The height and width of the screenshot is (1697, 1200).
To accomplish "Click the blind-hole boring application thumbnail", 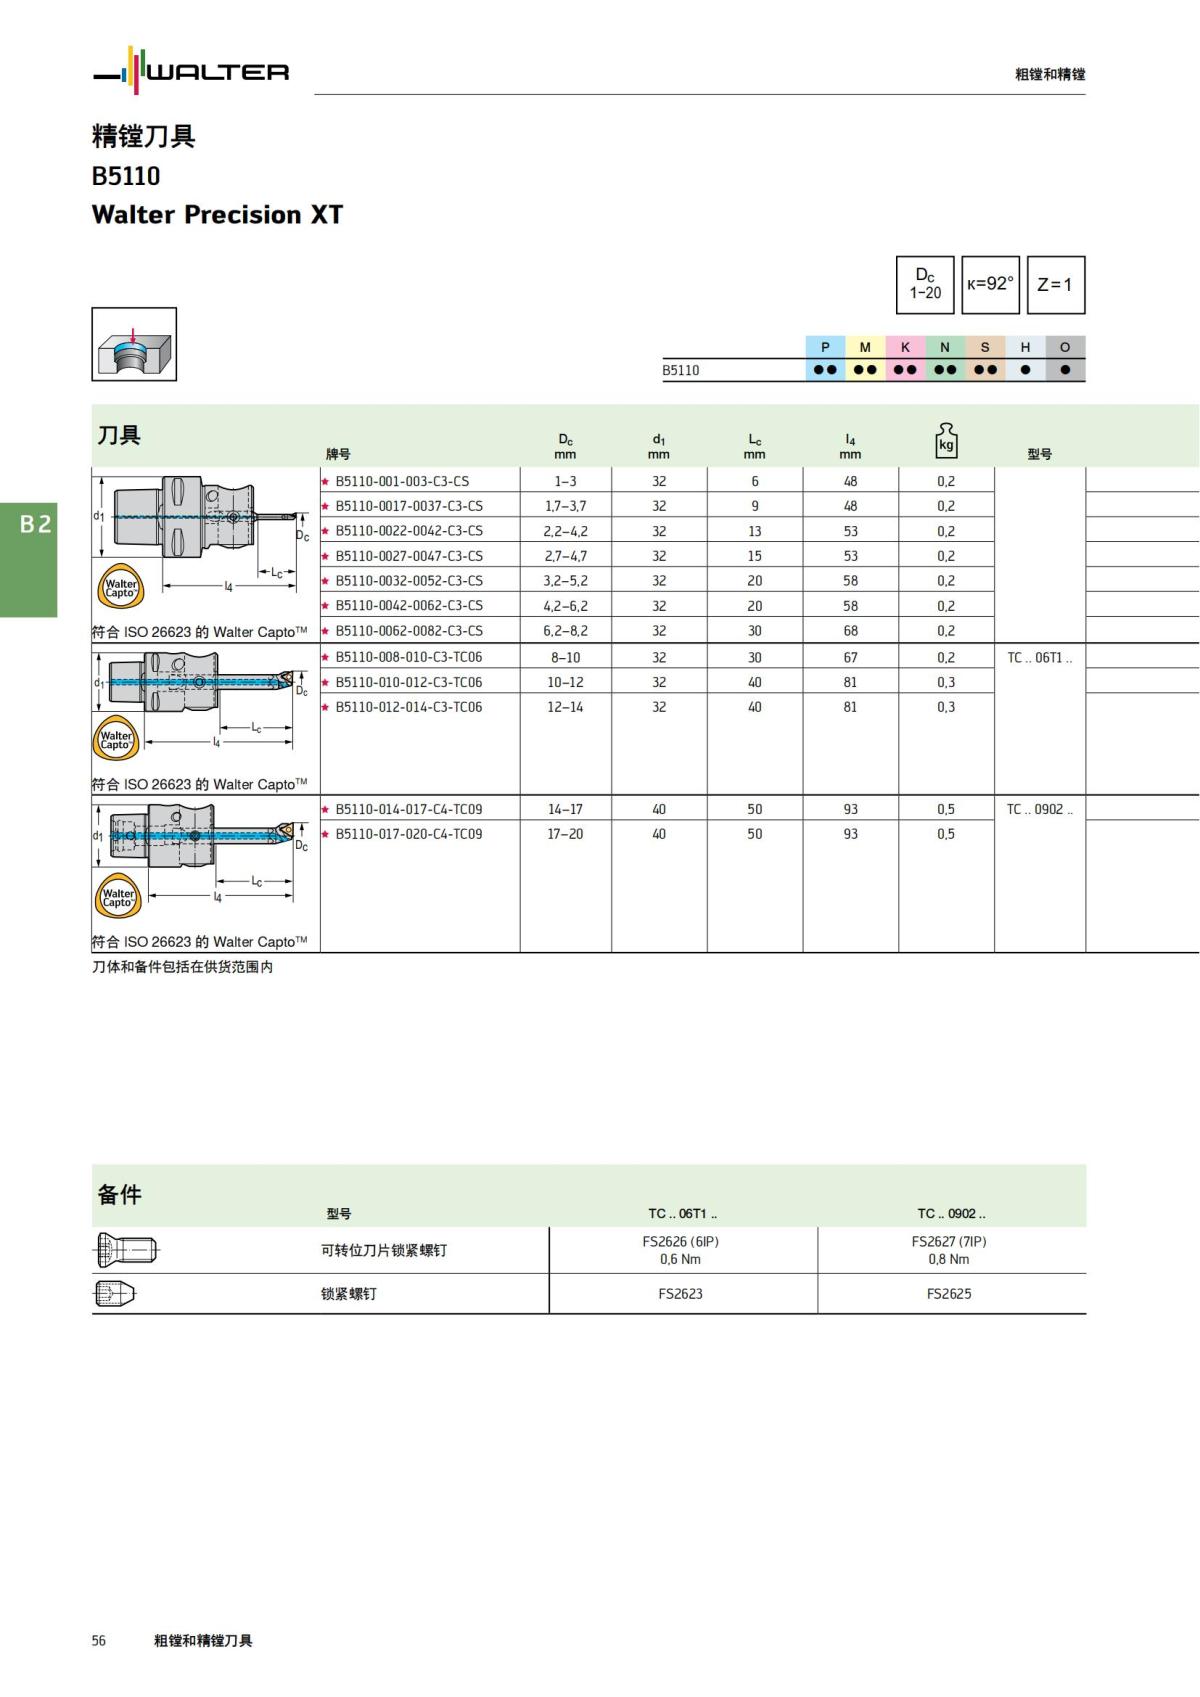I will (134, 344).
